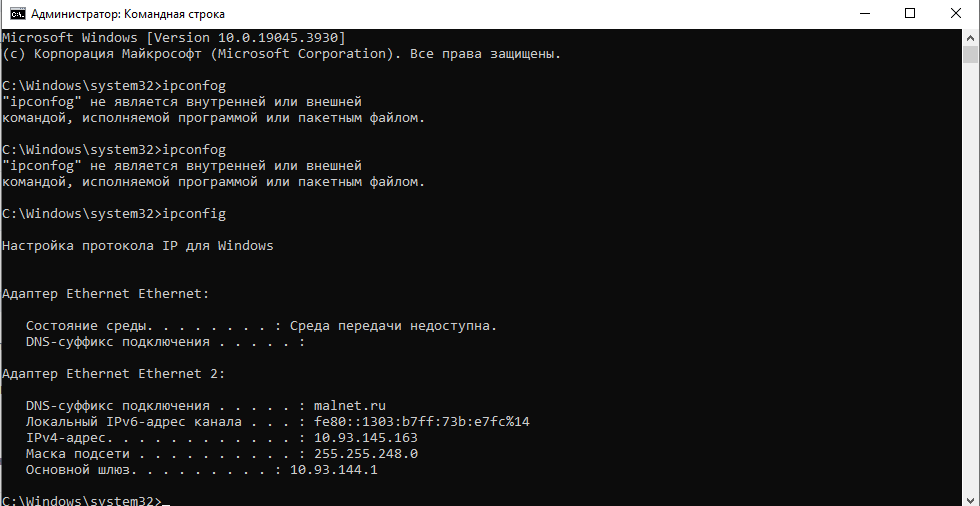The width and height of the screenshot is (980, 506).
Task: Click the blinking cursor at the last prompt
Action: [166, 502]
